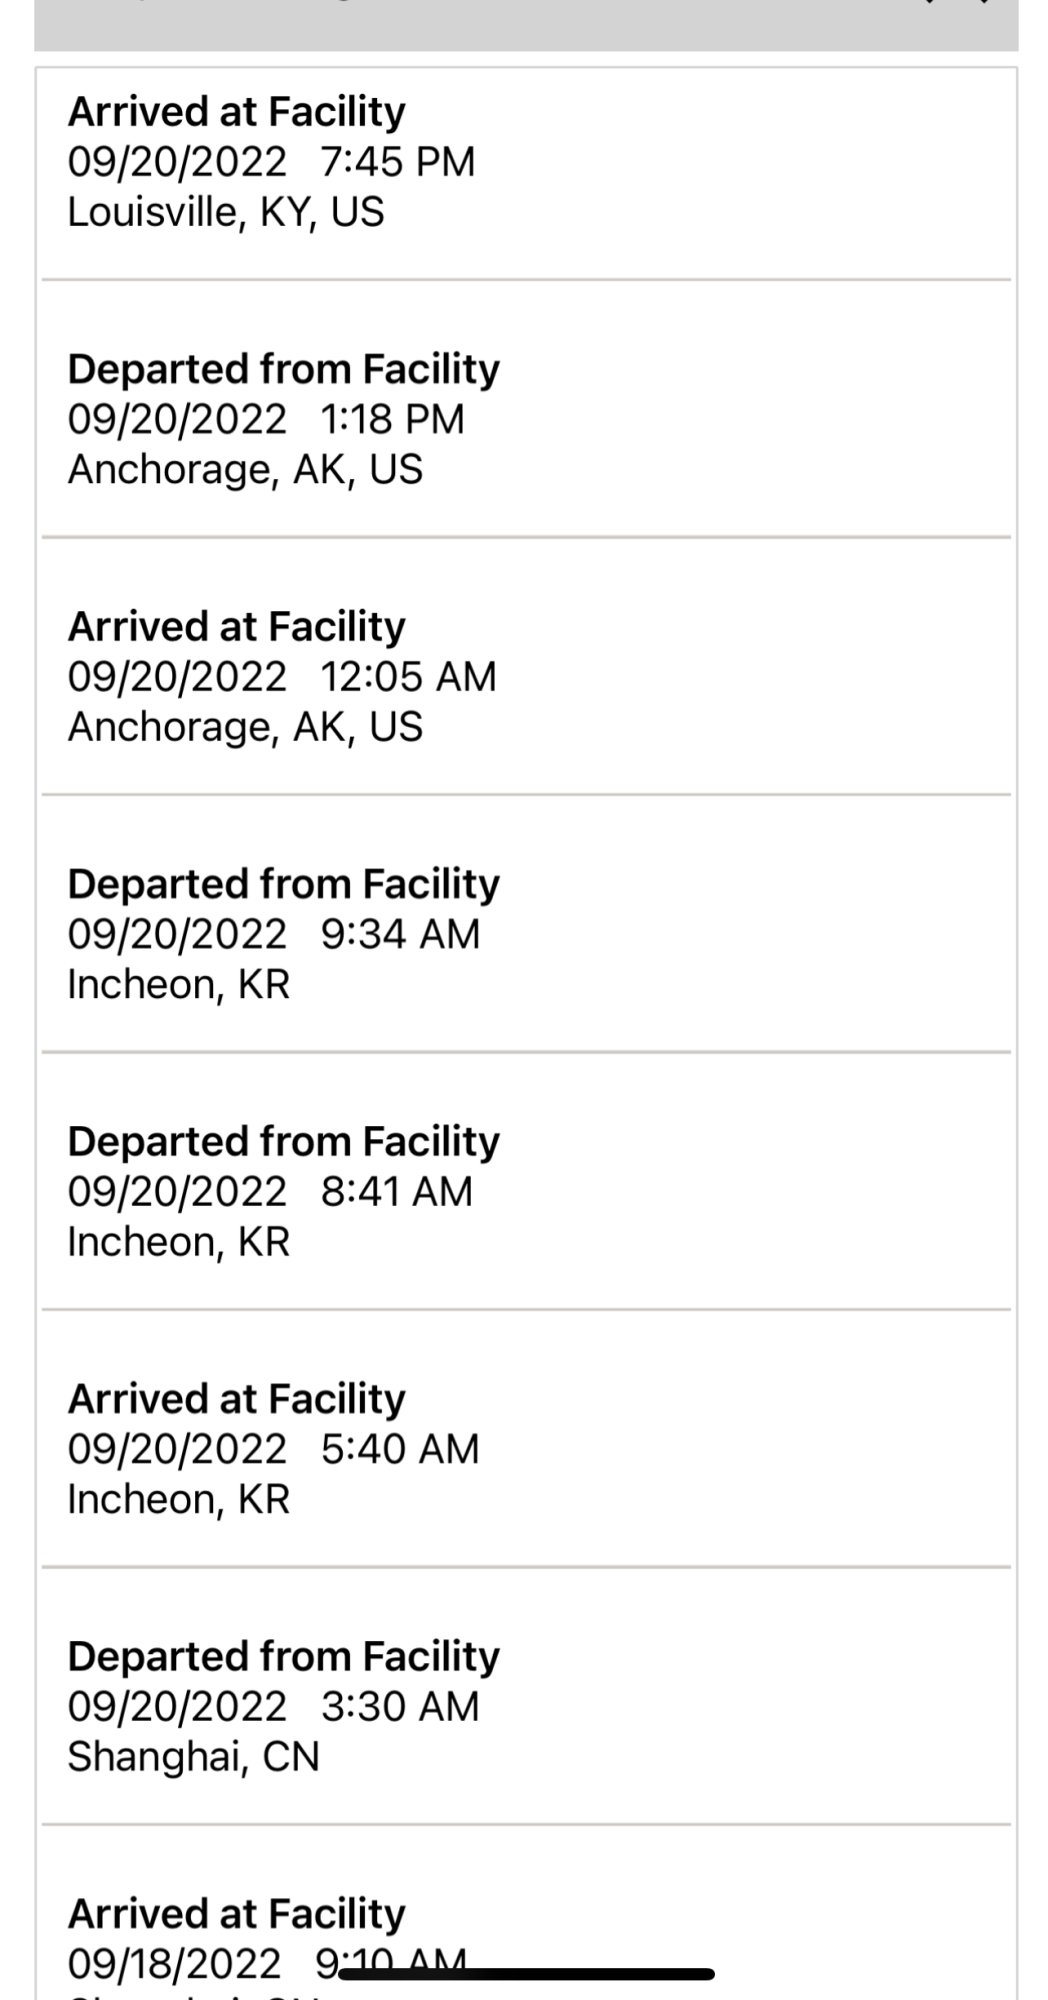Tap the 09/20/2022 9:34 AM timestamp
This screenshot has height=2000, width=1048.
tap(274, 934)
